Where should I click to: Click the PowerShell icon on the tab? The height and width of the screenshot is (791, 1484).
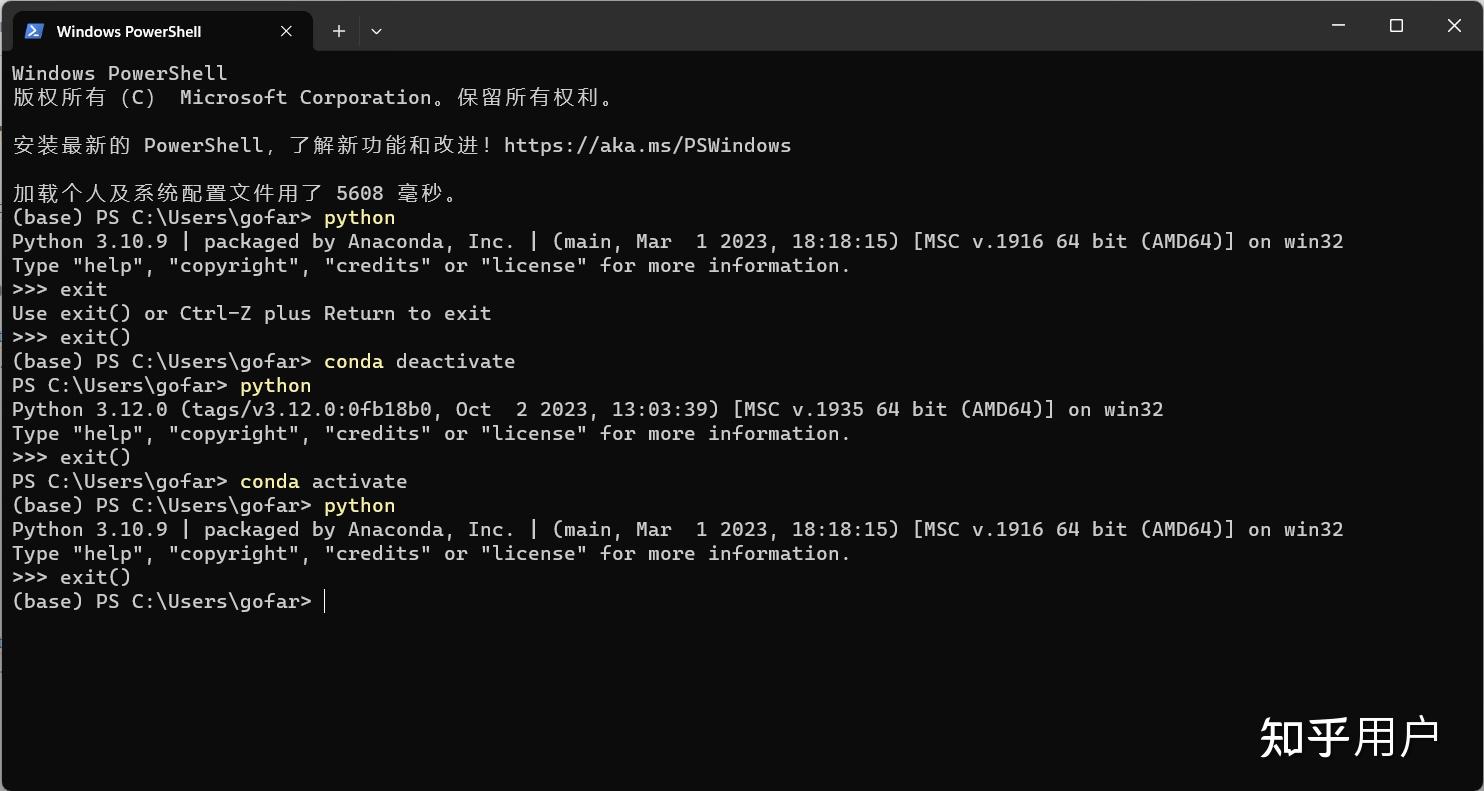(x=34, y=31)
